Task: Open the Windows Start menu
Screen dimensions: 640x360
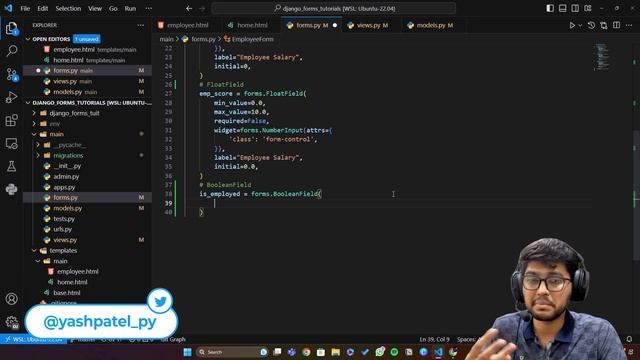Action: [187, 352]
